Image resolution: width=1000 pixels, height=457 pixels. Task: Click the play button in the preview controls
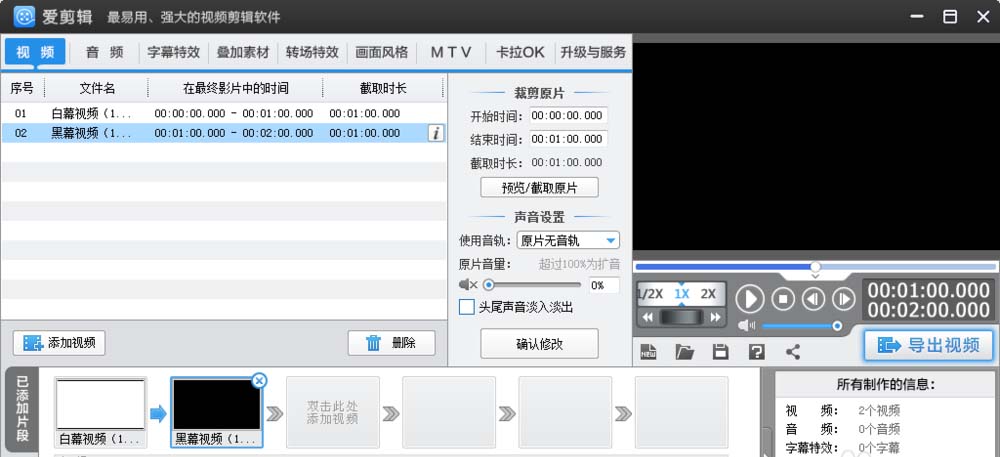pos(750,298)
